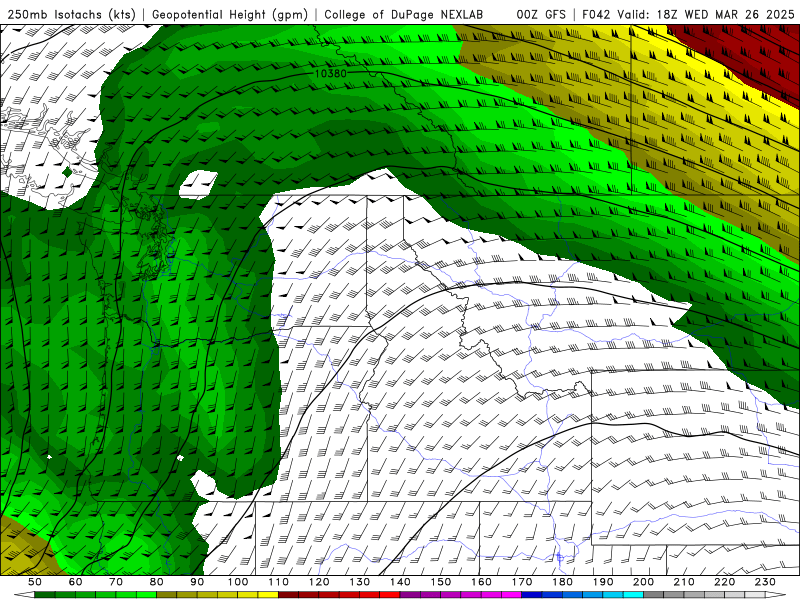
Task: Click the 60 value on the color scale
Action: click(x=75, y=582)
